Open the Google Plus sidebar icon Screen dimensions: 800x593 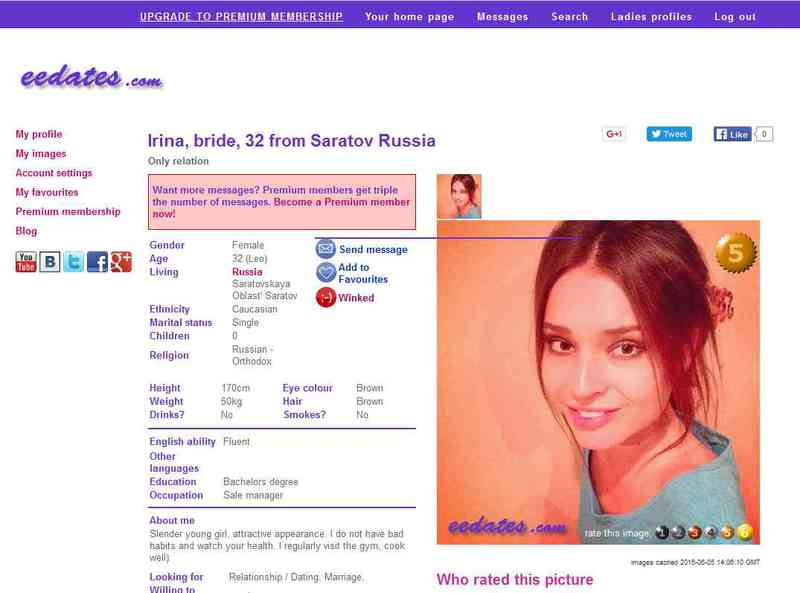pos(121,262)
